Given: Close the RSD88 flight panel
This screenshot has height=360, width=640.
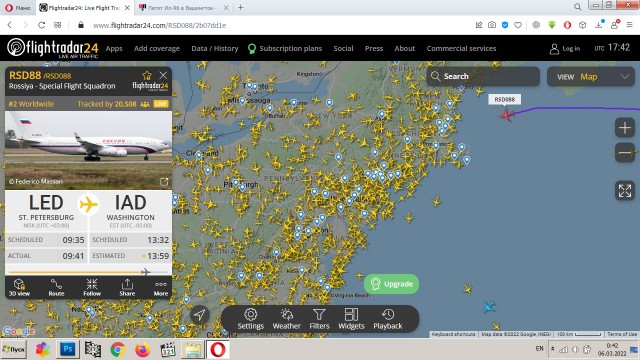Looking at the screenshot, I should point(163,75).
